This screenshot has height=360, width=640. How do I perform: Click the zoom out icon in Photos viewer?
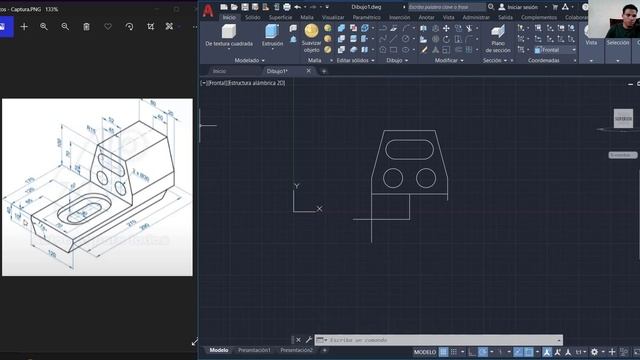(65, 27)
